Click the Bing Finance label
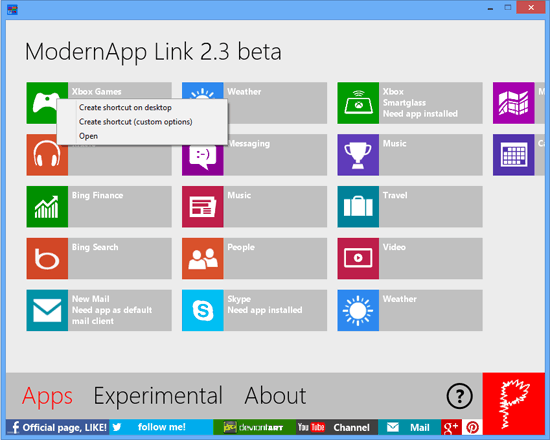This screenshot has height=440, width=550. [x=98, y=195]
